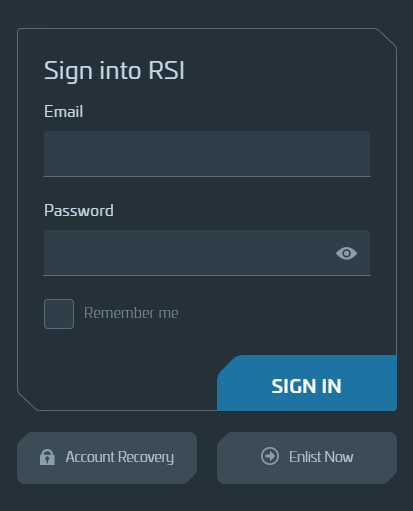Toggle password visibility eye in Password field
413x511 pixels.
[346, 253]
